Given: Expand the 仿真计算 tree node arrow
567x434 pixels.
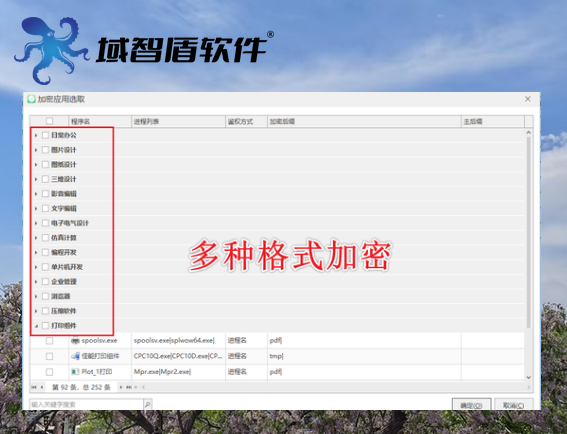Looking at the screenshot, I should (36, 238).
